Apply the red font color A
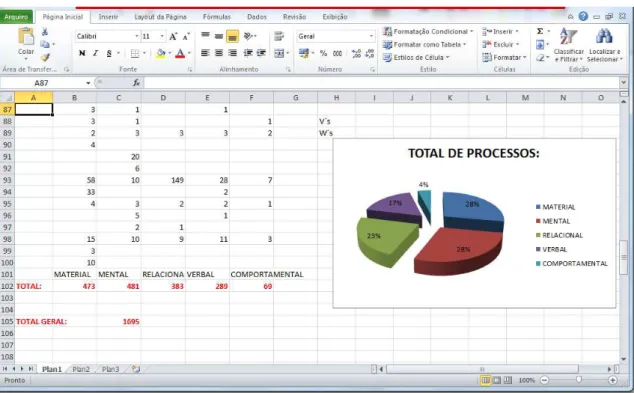Viewport: 634px width, 393px height. point(180,53)
